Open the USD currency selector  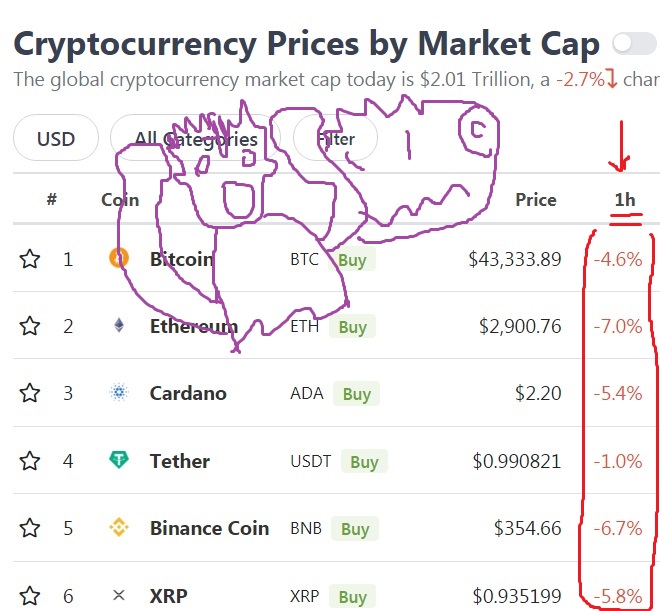pos(56,139)
